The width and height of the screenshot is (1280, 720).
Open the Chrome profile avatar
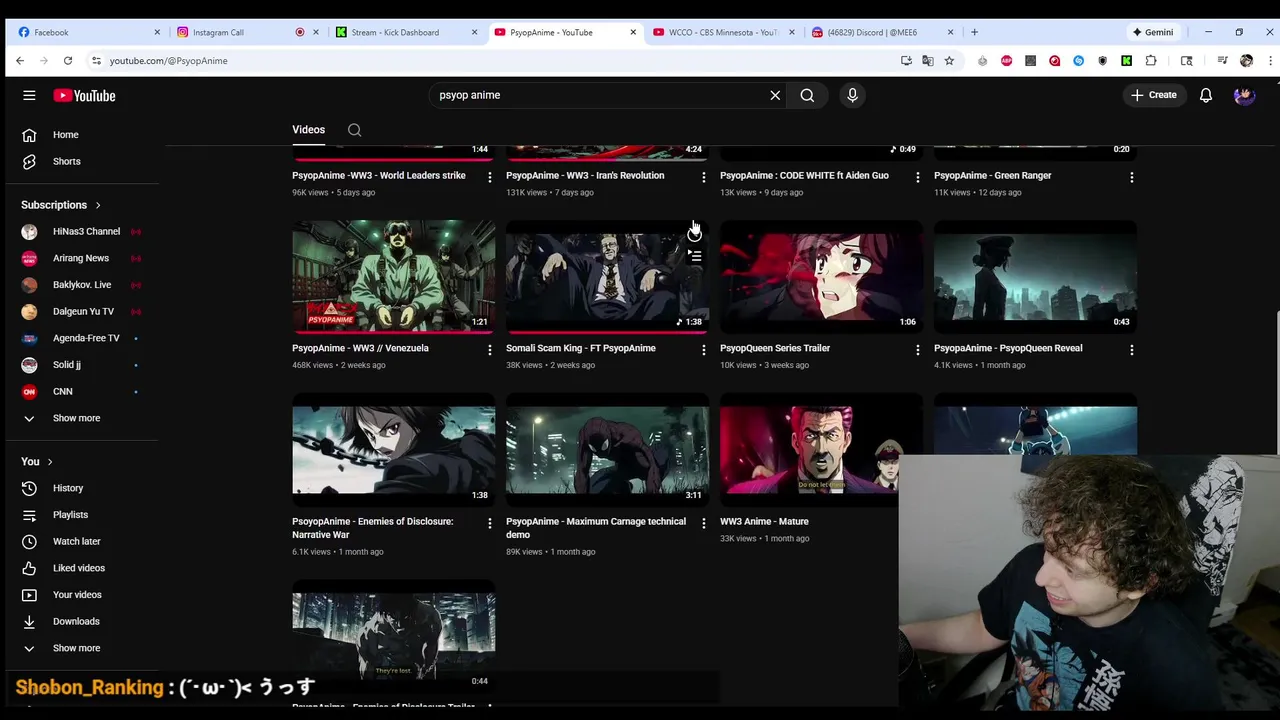pos(1246,61)
